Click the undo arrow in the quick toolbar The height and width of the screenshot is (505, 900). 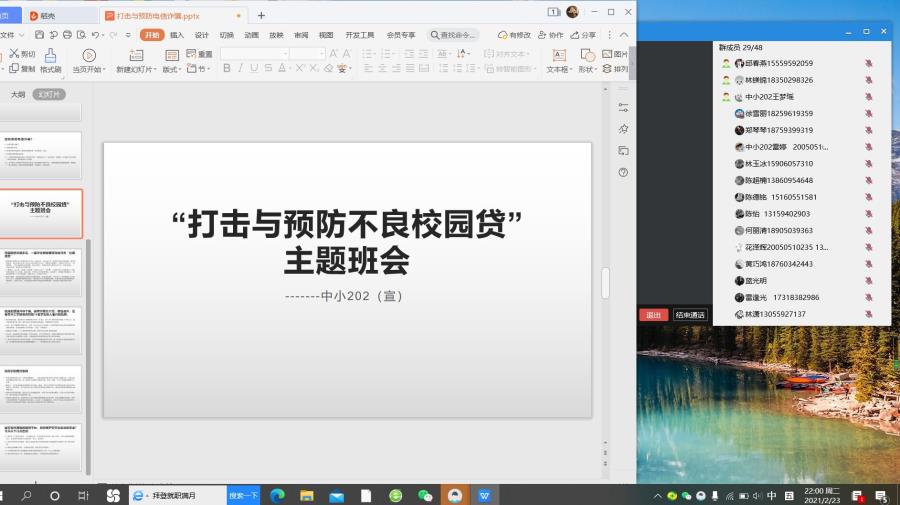(92, 35)
